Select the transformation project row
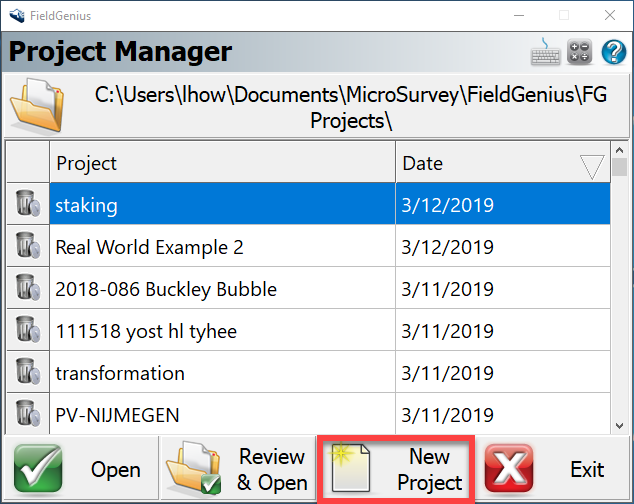Image resolution: width=634 pixels, height=504 pixels. [x=222, y=373]
